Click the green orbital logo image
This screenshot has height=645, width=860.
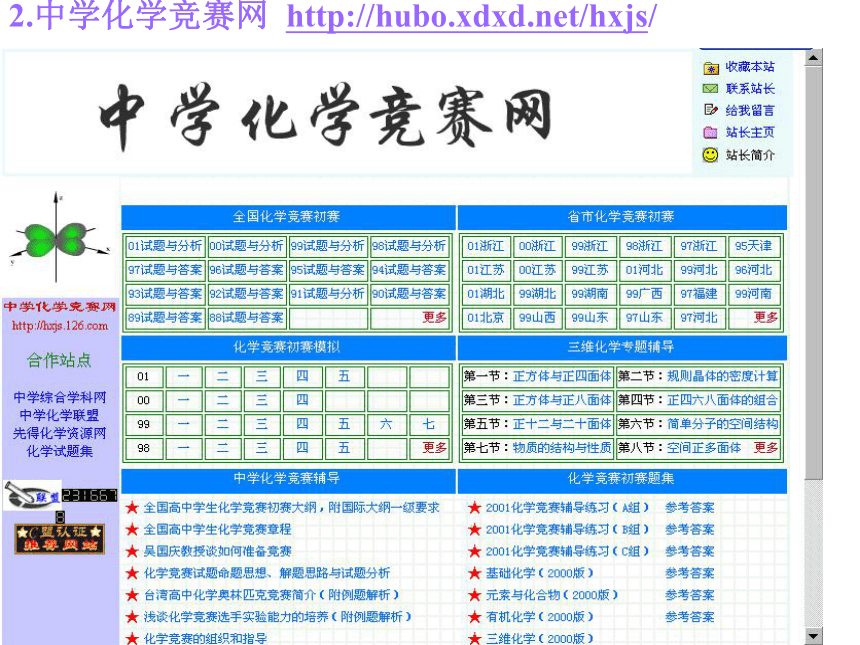pos(58,237)
